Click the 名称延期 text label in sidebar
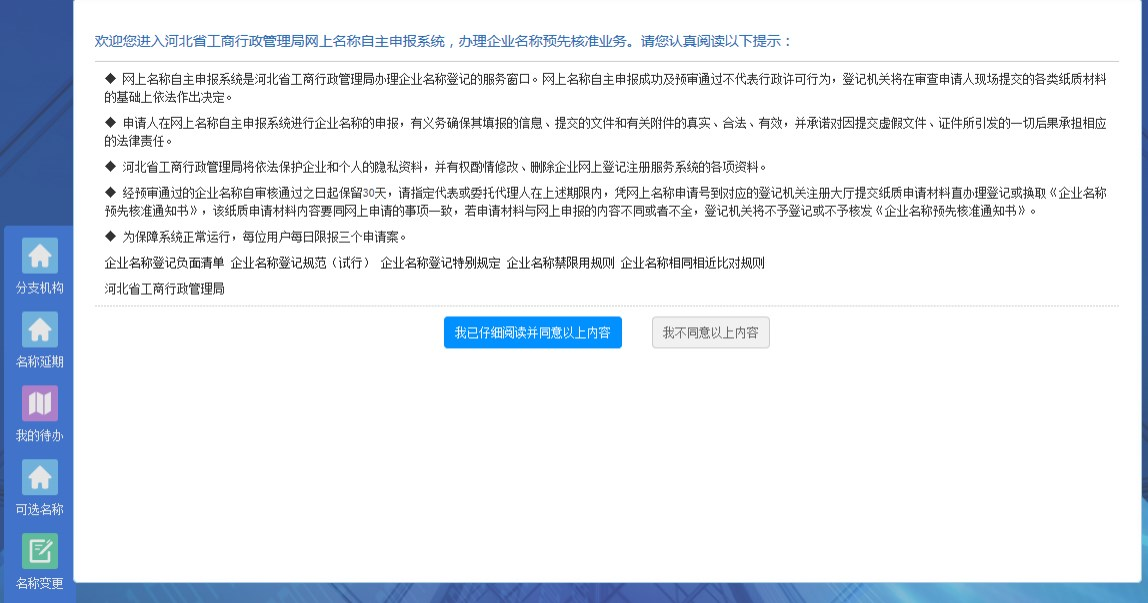This screenshot has height=603, width=1148. (x=40, y=362)
